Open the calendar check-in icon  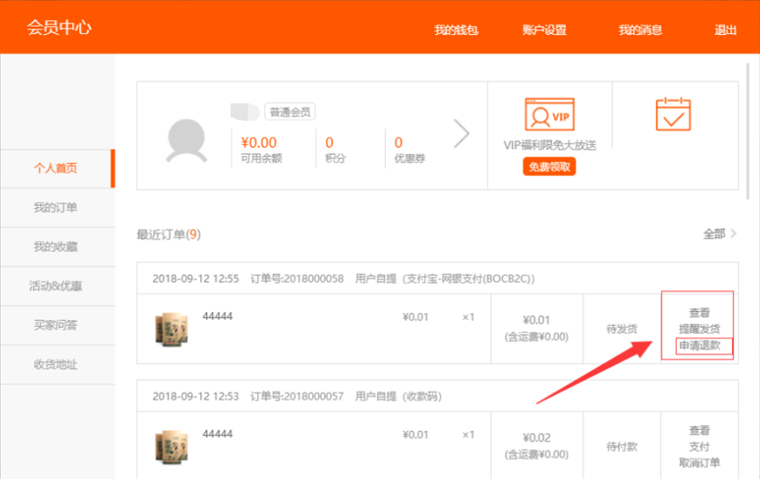tap(673, 114)
